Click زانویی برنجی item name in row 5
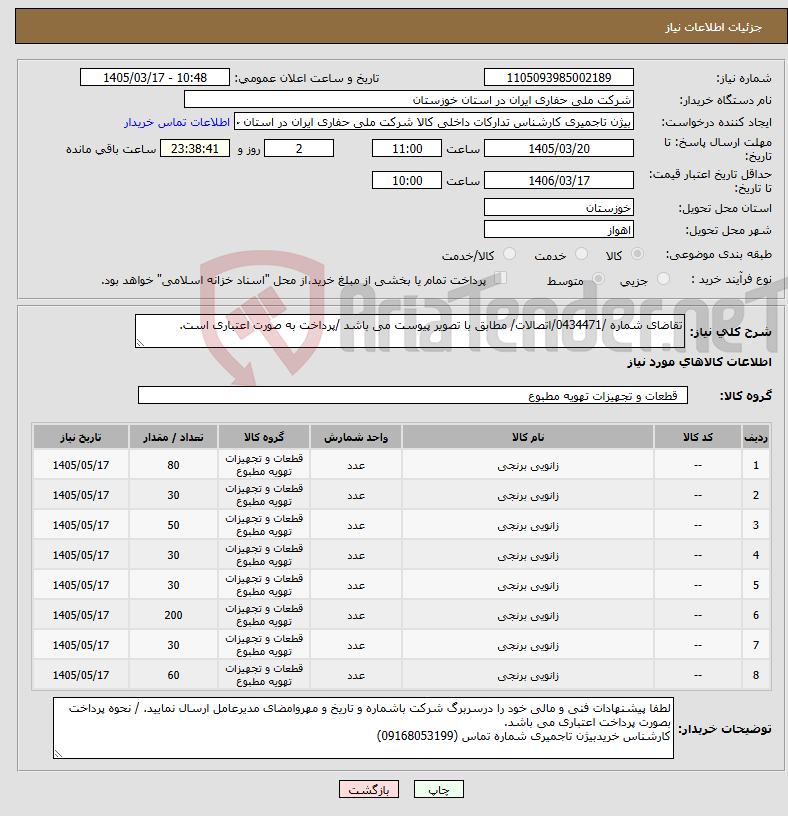Viewport: 788px width, 816px height. [x=528, y=585]
